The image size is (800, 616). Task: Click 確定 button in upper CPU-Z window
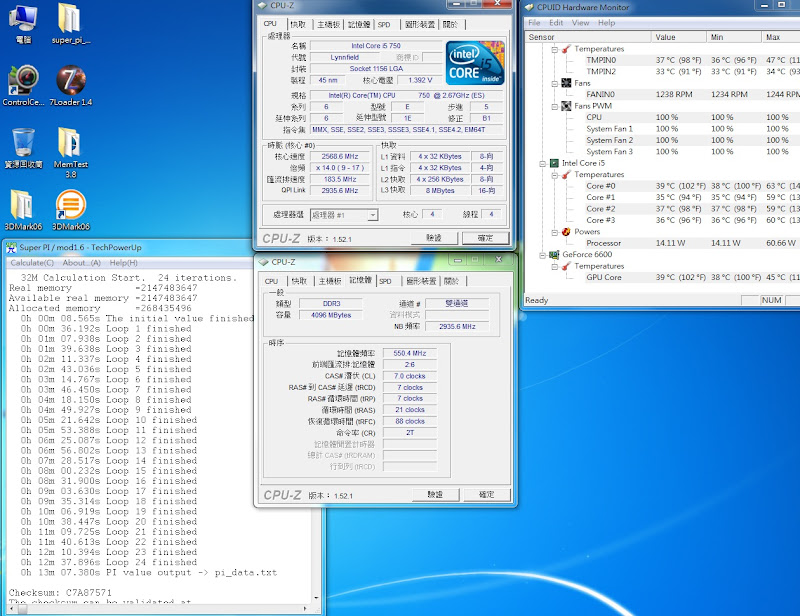[x=485, y=238]
